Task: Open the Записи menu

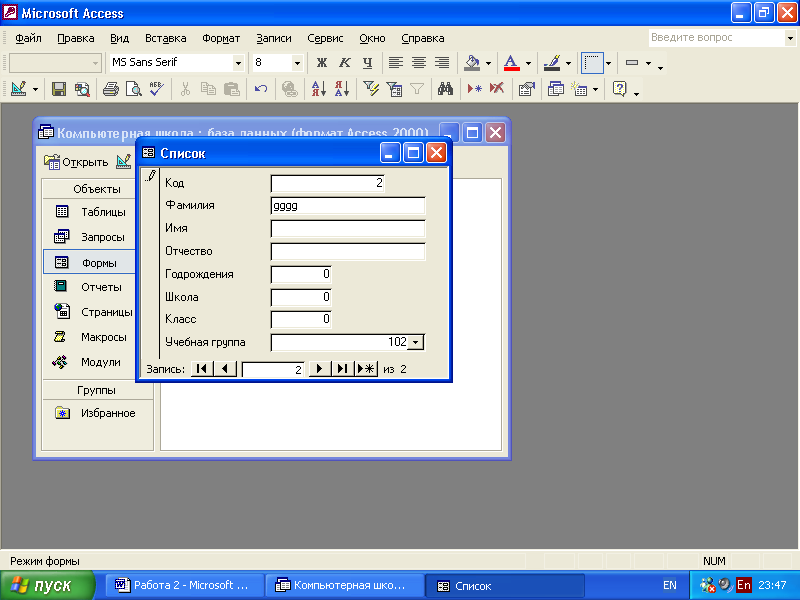Action: pyautogui.click(x=273, y=38)
